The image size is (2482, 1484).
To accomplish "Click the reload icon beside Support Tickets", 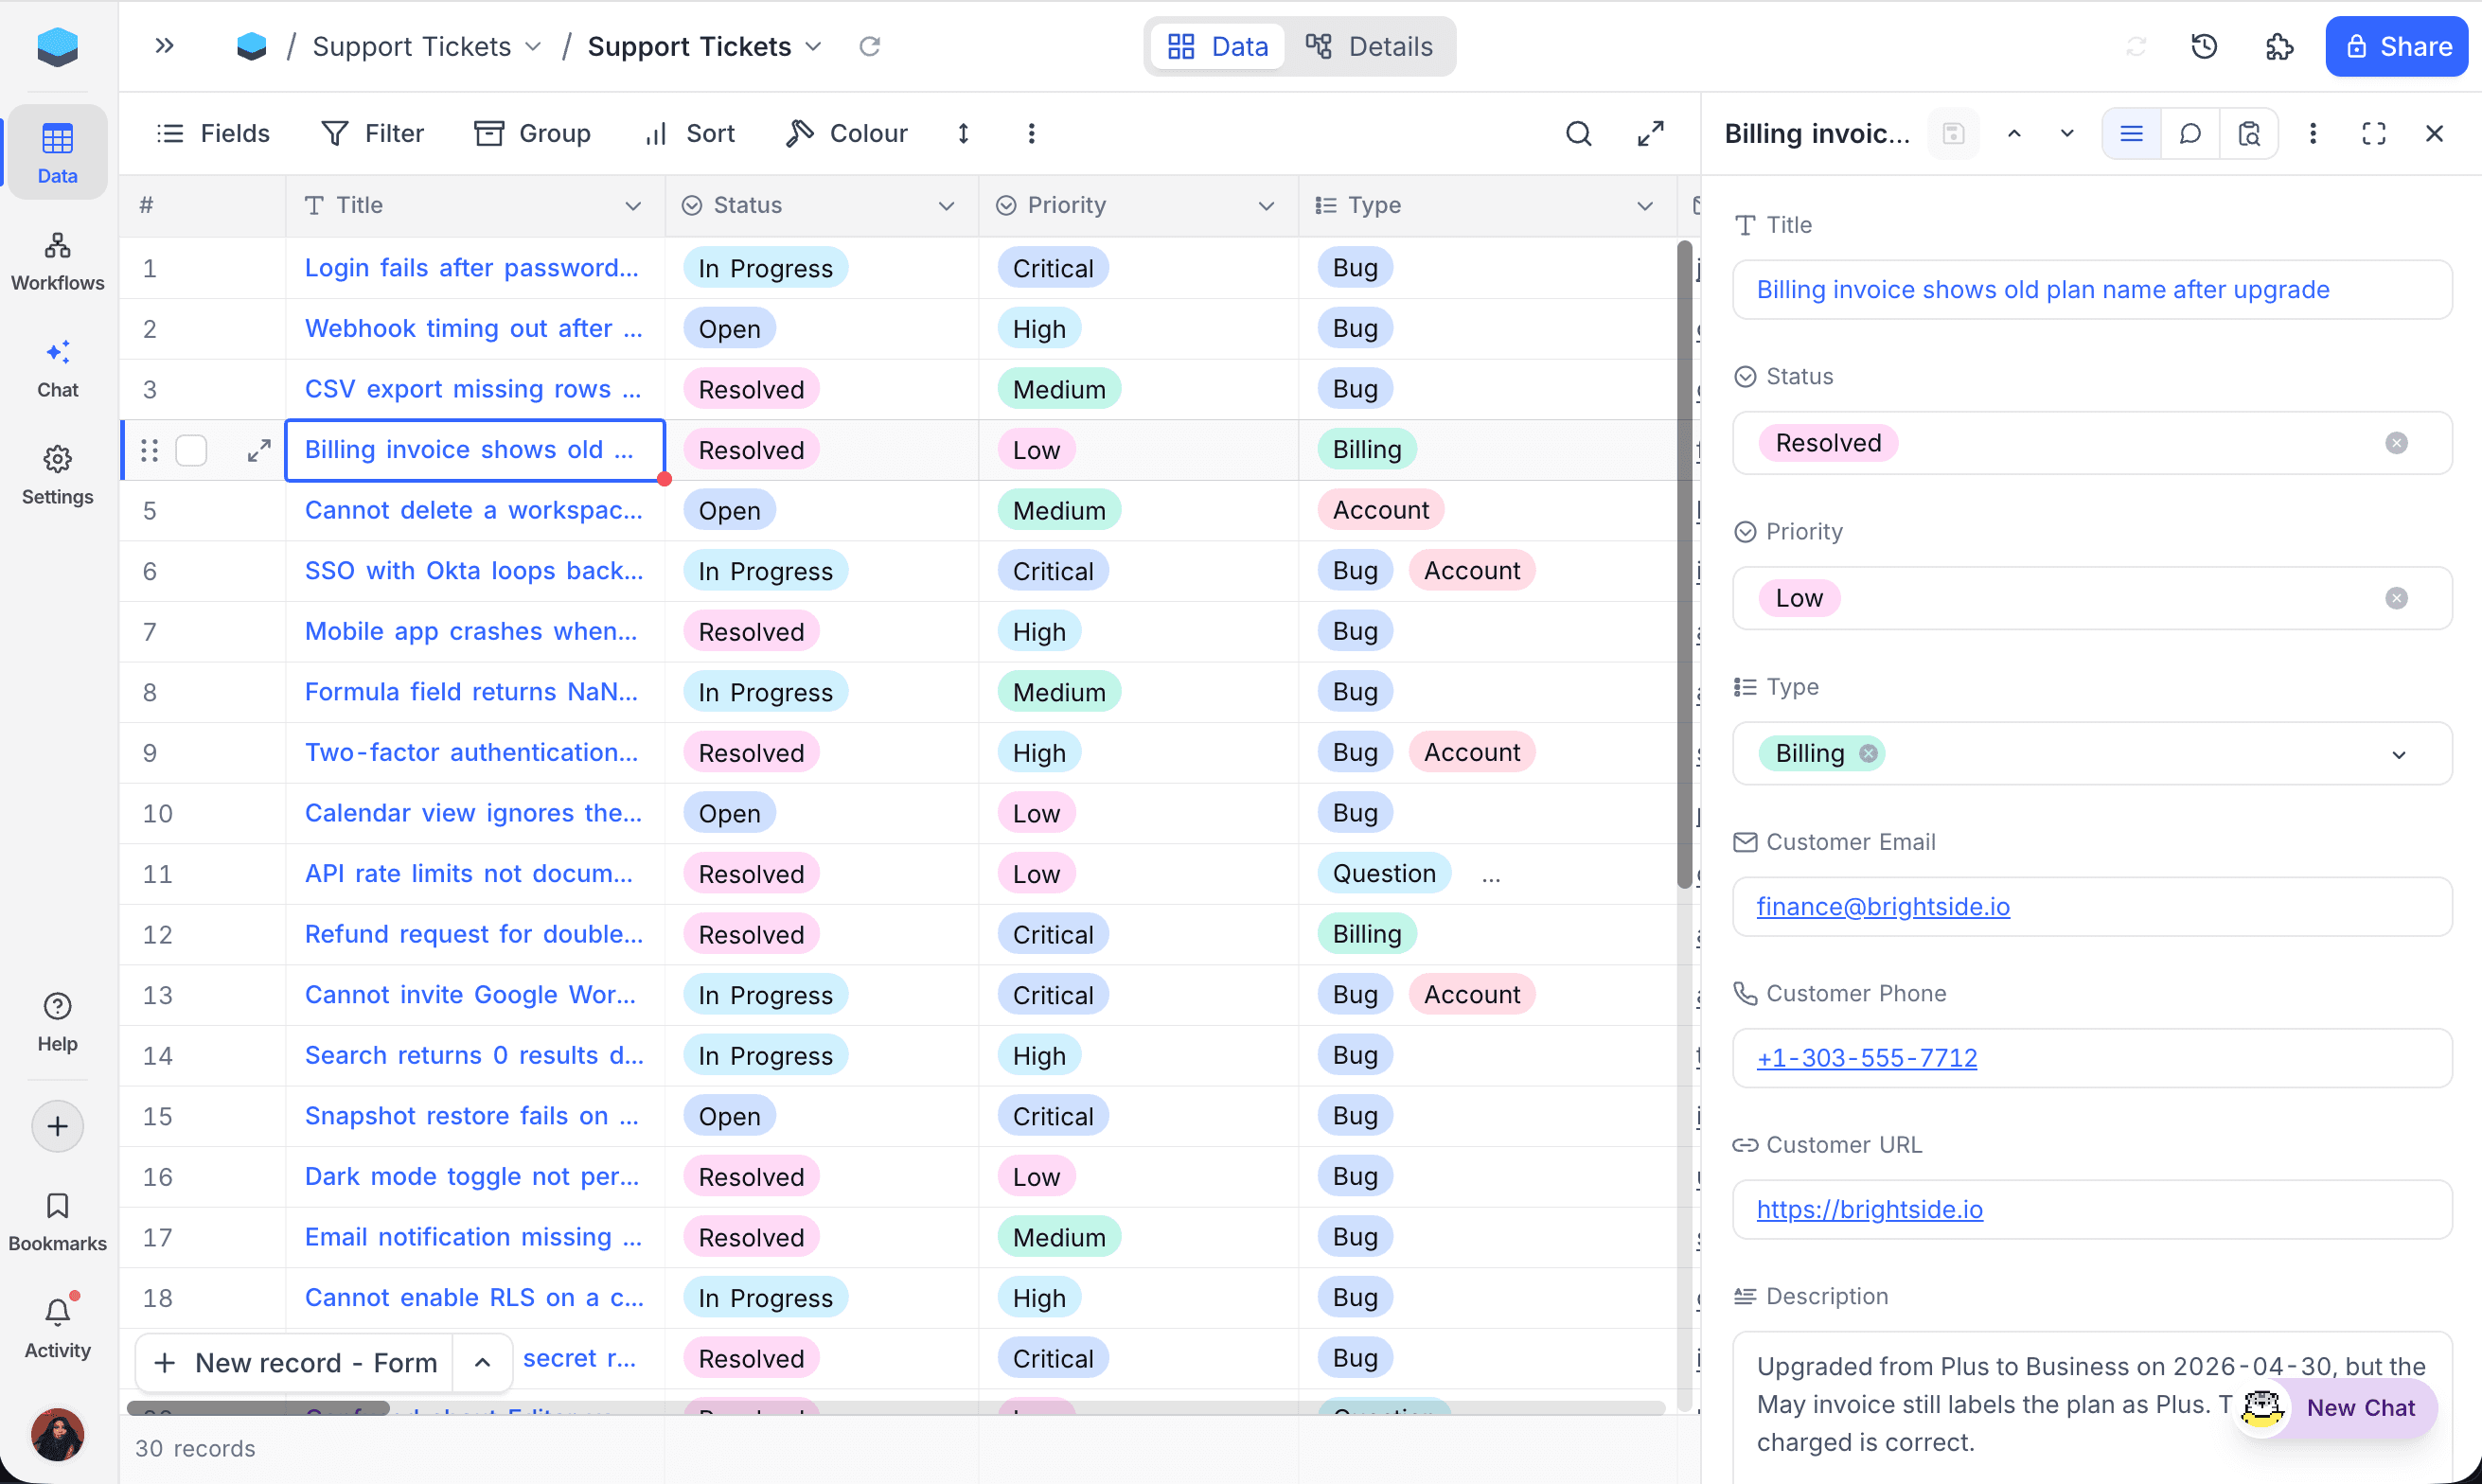I will pos(870,46).
